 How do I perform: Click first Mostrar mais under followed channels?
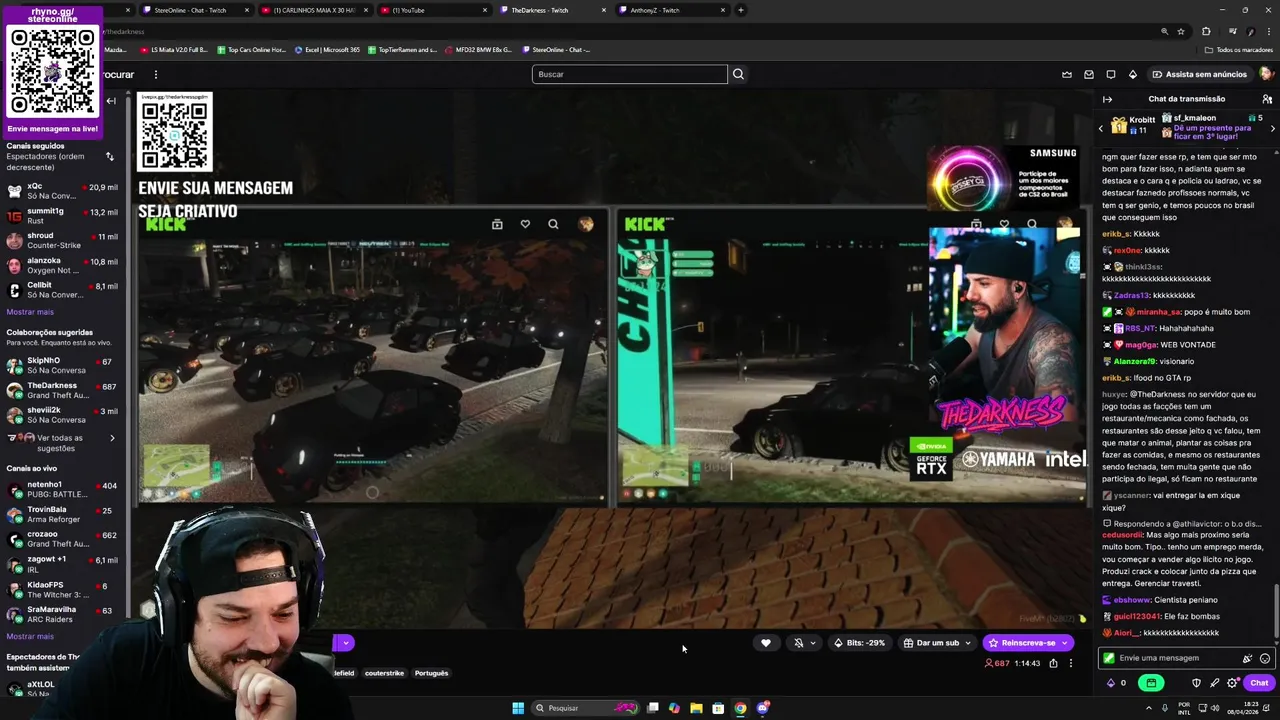click(x=30, y=312)
